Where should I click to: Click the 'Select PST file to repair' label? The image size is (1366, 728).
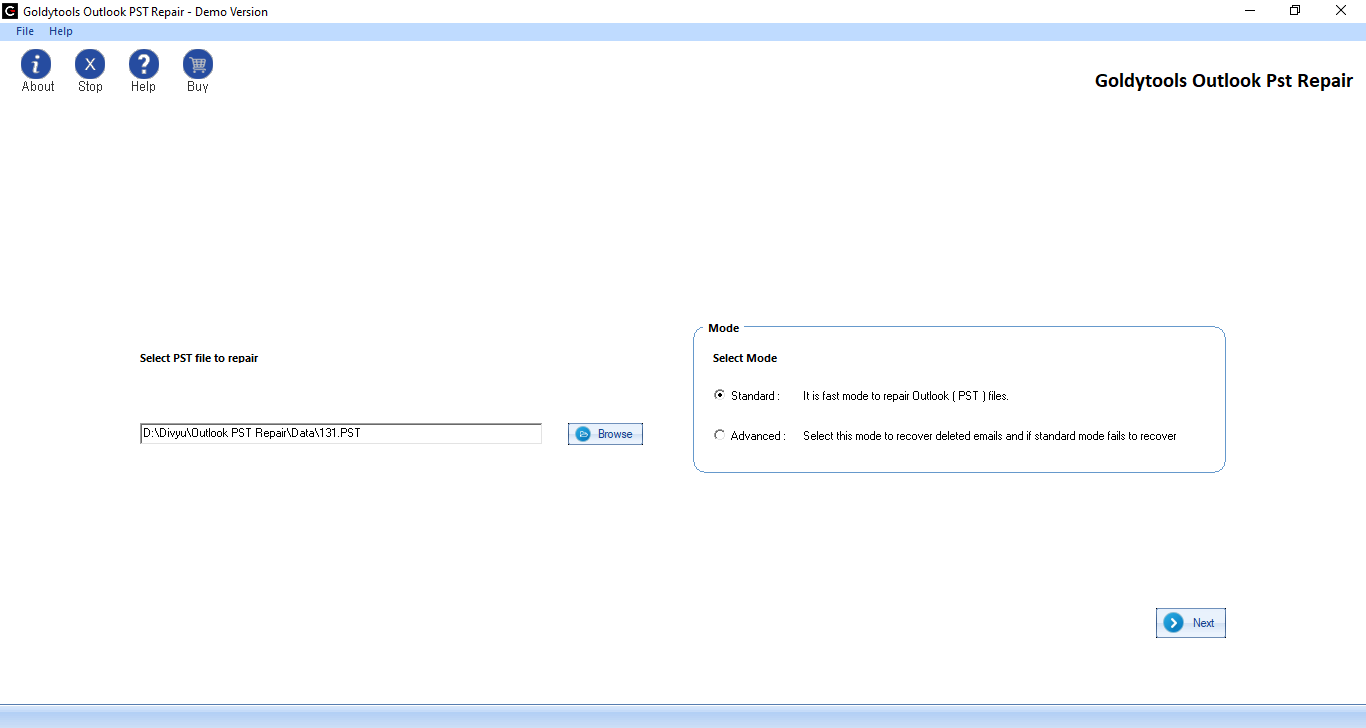point(199,358)
